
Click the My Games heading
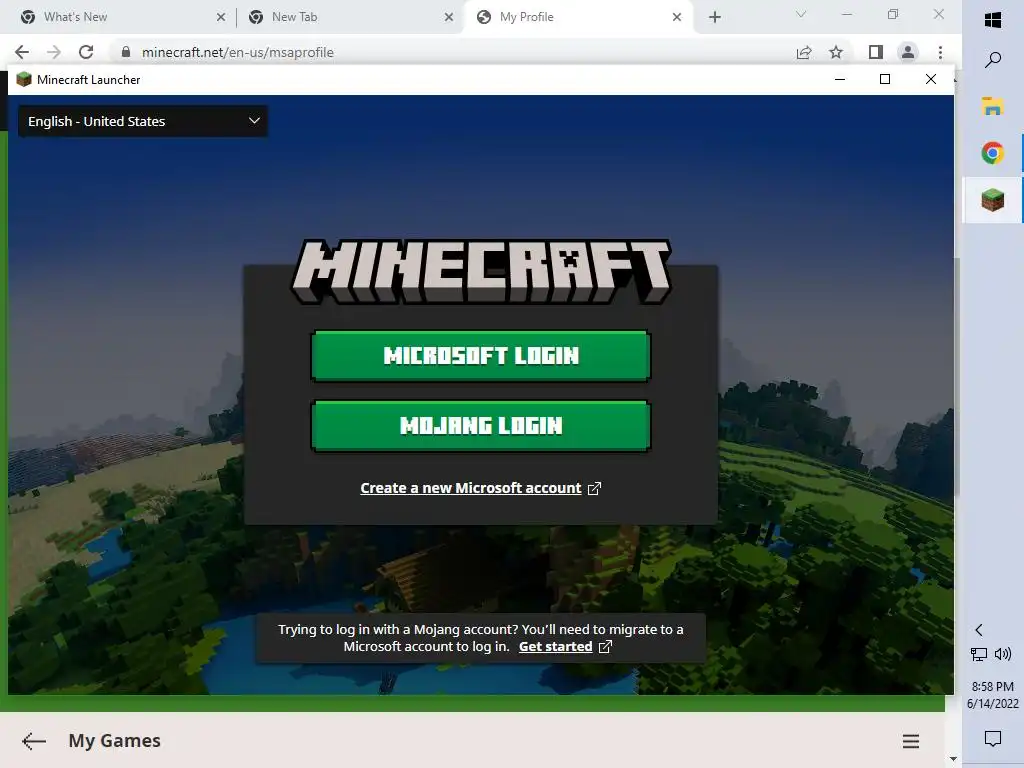[114, 741]
